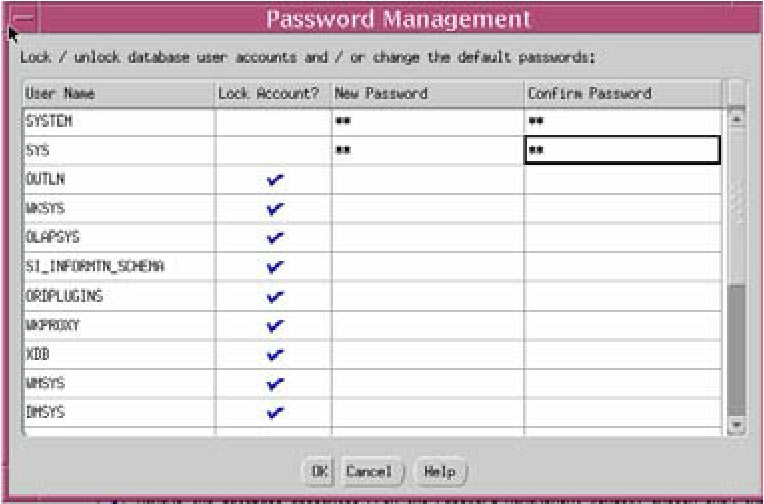This screenshot has height=504, width=764.
Task: Focus the Confirm Password field for SYS
Action: point(622,151)
